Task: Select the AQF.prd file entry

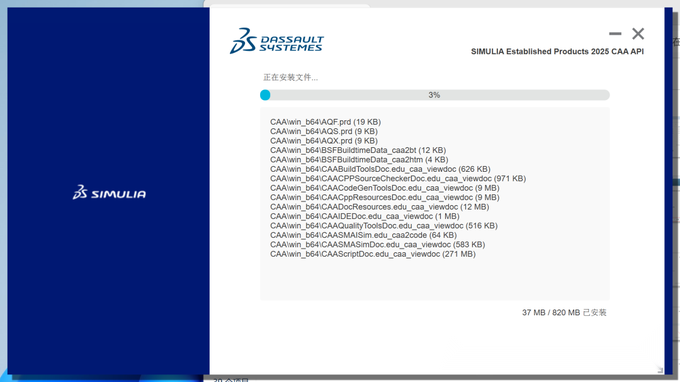Action: click(325, 122)
